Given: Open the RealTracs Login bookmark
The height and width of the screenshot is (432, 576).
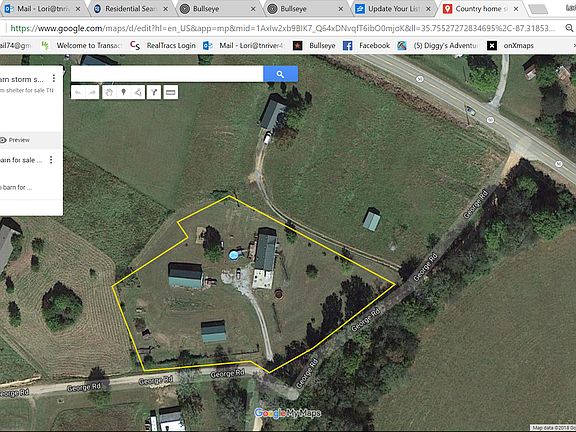Looking at the screenshot, I should [x=163, y=46].
